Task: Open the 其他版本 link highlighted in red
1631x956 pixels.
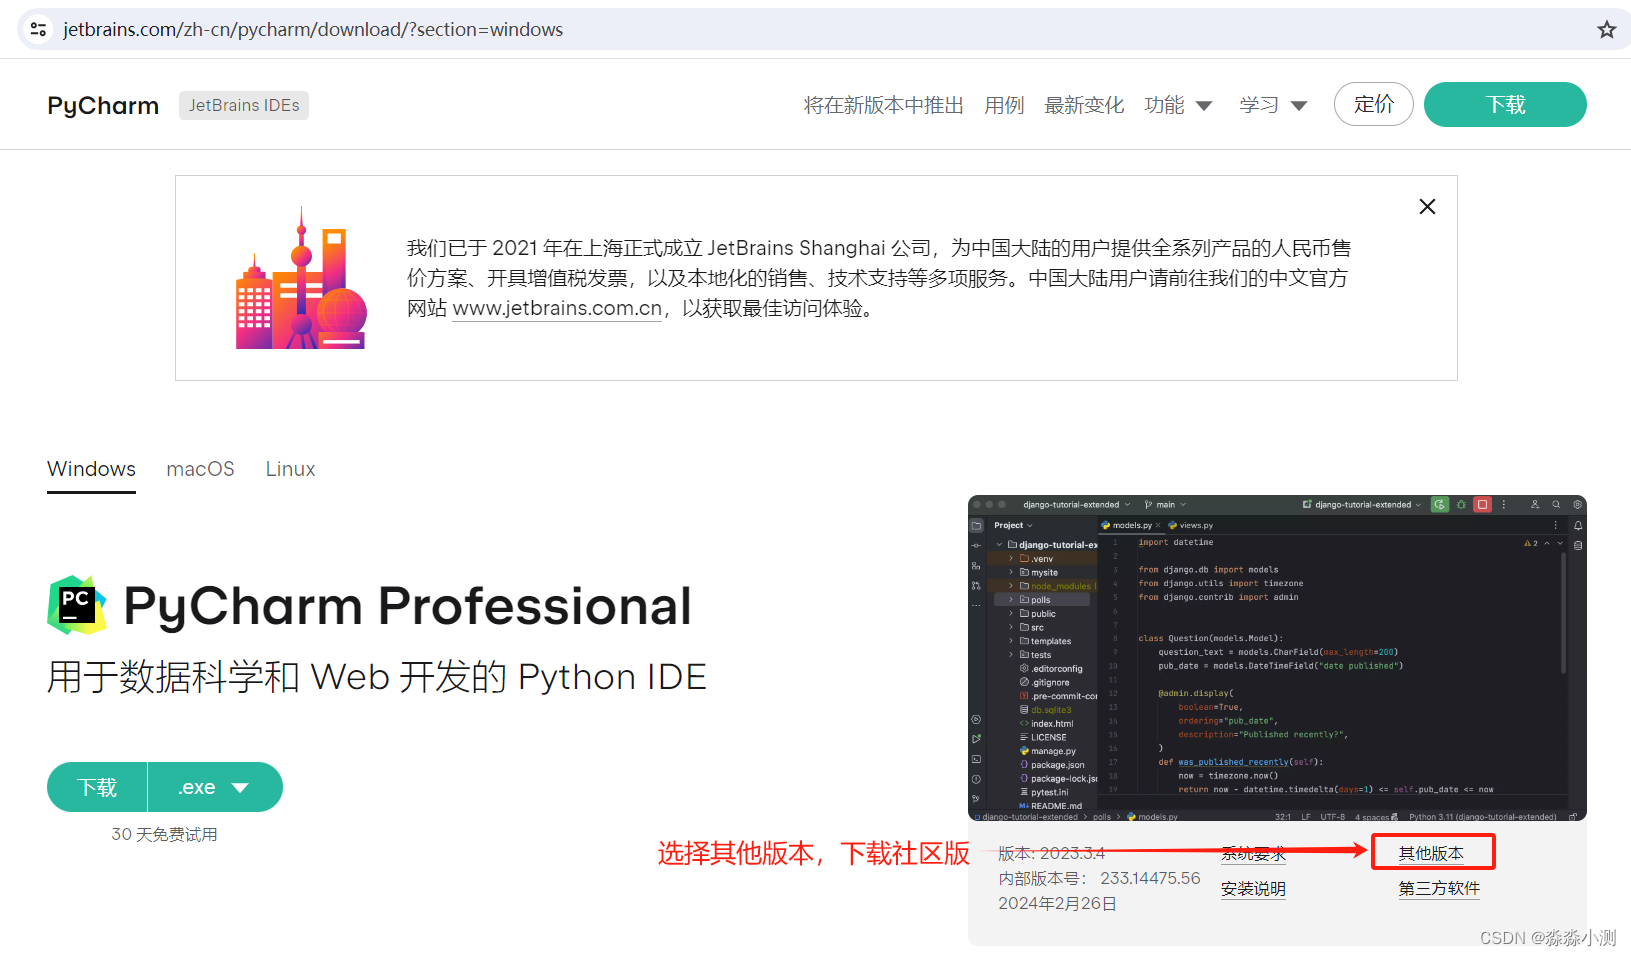Action: click(x=1432, y=852)
